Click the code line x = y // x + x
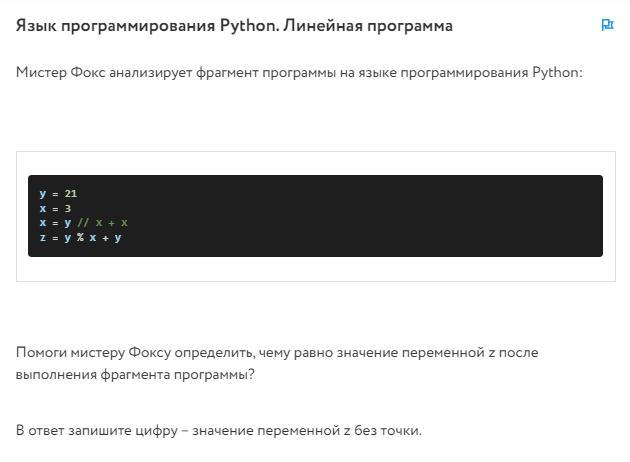Viewport: 630px width, 462px height. tap(84, 223)
